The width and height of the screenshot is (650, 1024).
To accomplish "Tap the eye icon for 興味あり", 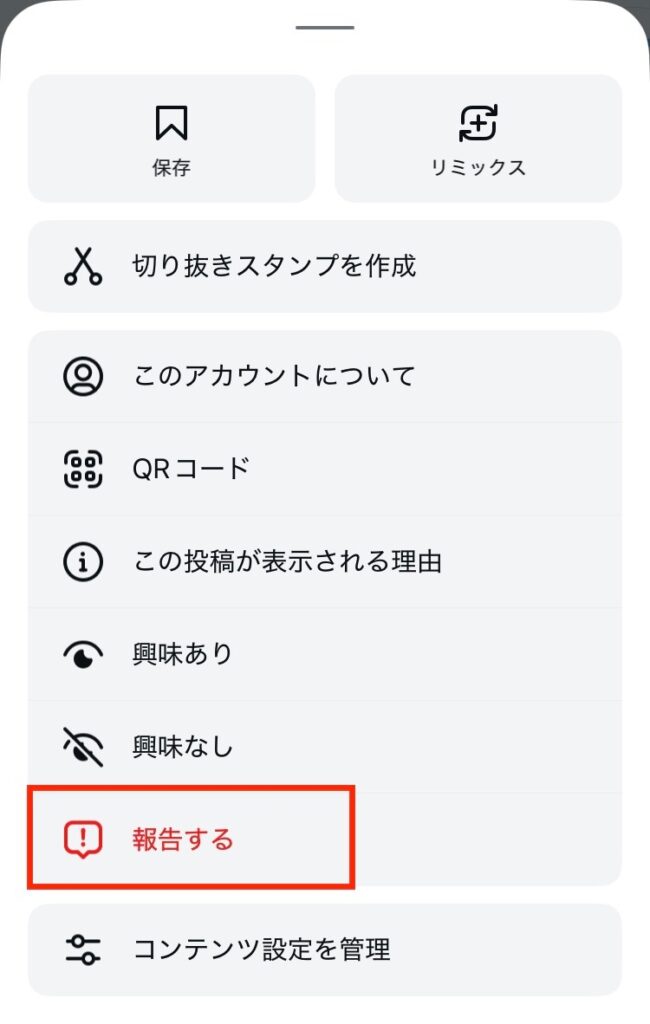I will coord(83,655).
